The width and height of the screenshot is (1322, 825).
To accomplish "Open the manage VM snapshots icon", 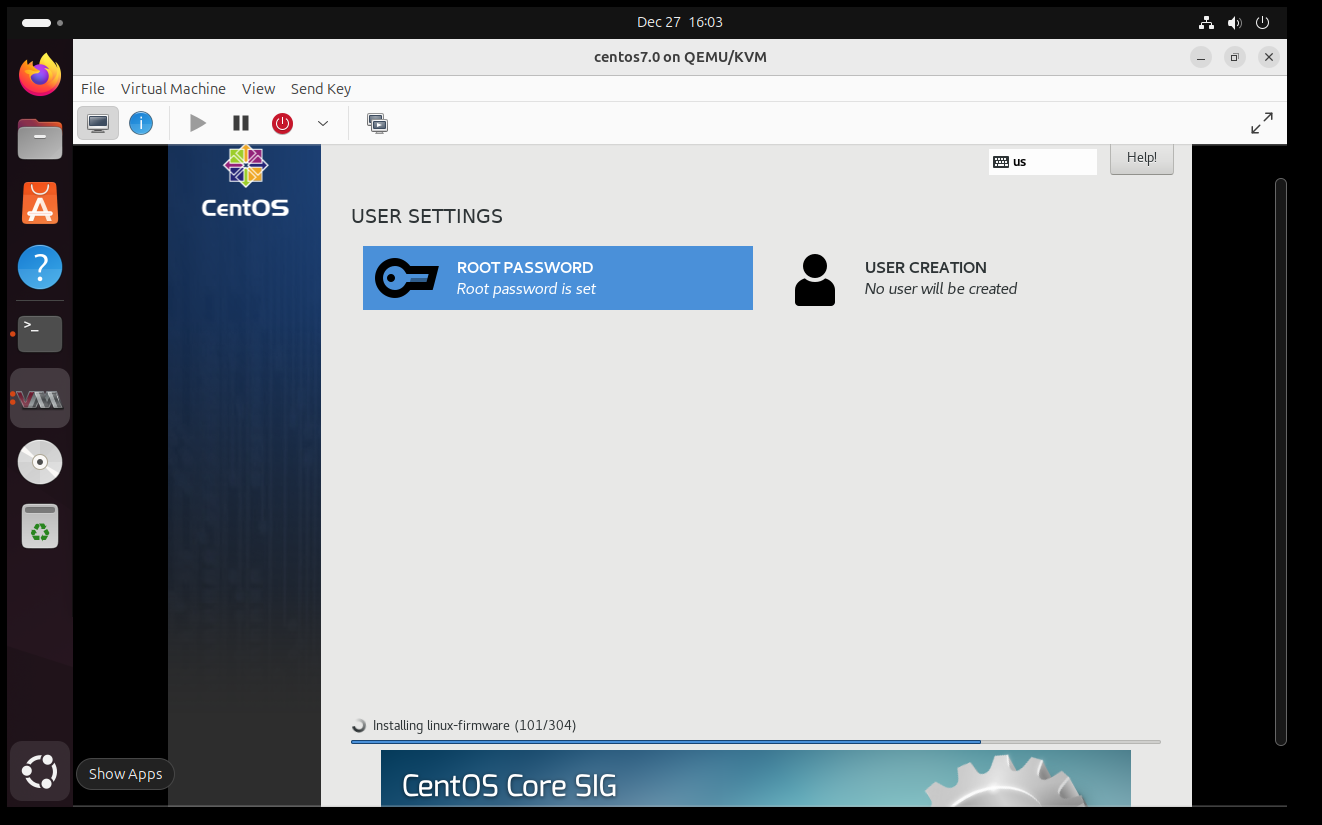I will click(377, 123).
